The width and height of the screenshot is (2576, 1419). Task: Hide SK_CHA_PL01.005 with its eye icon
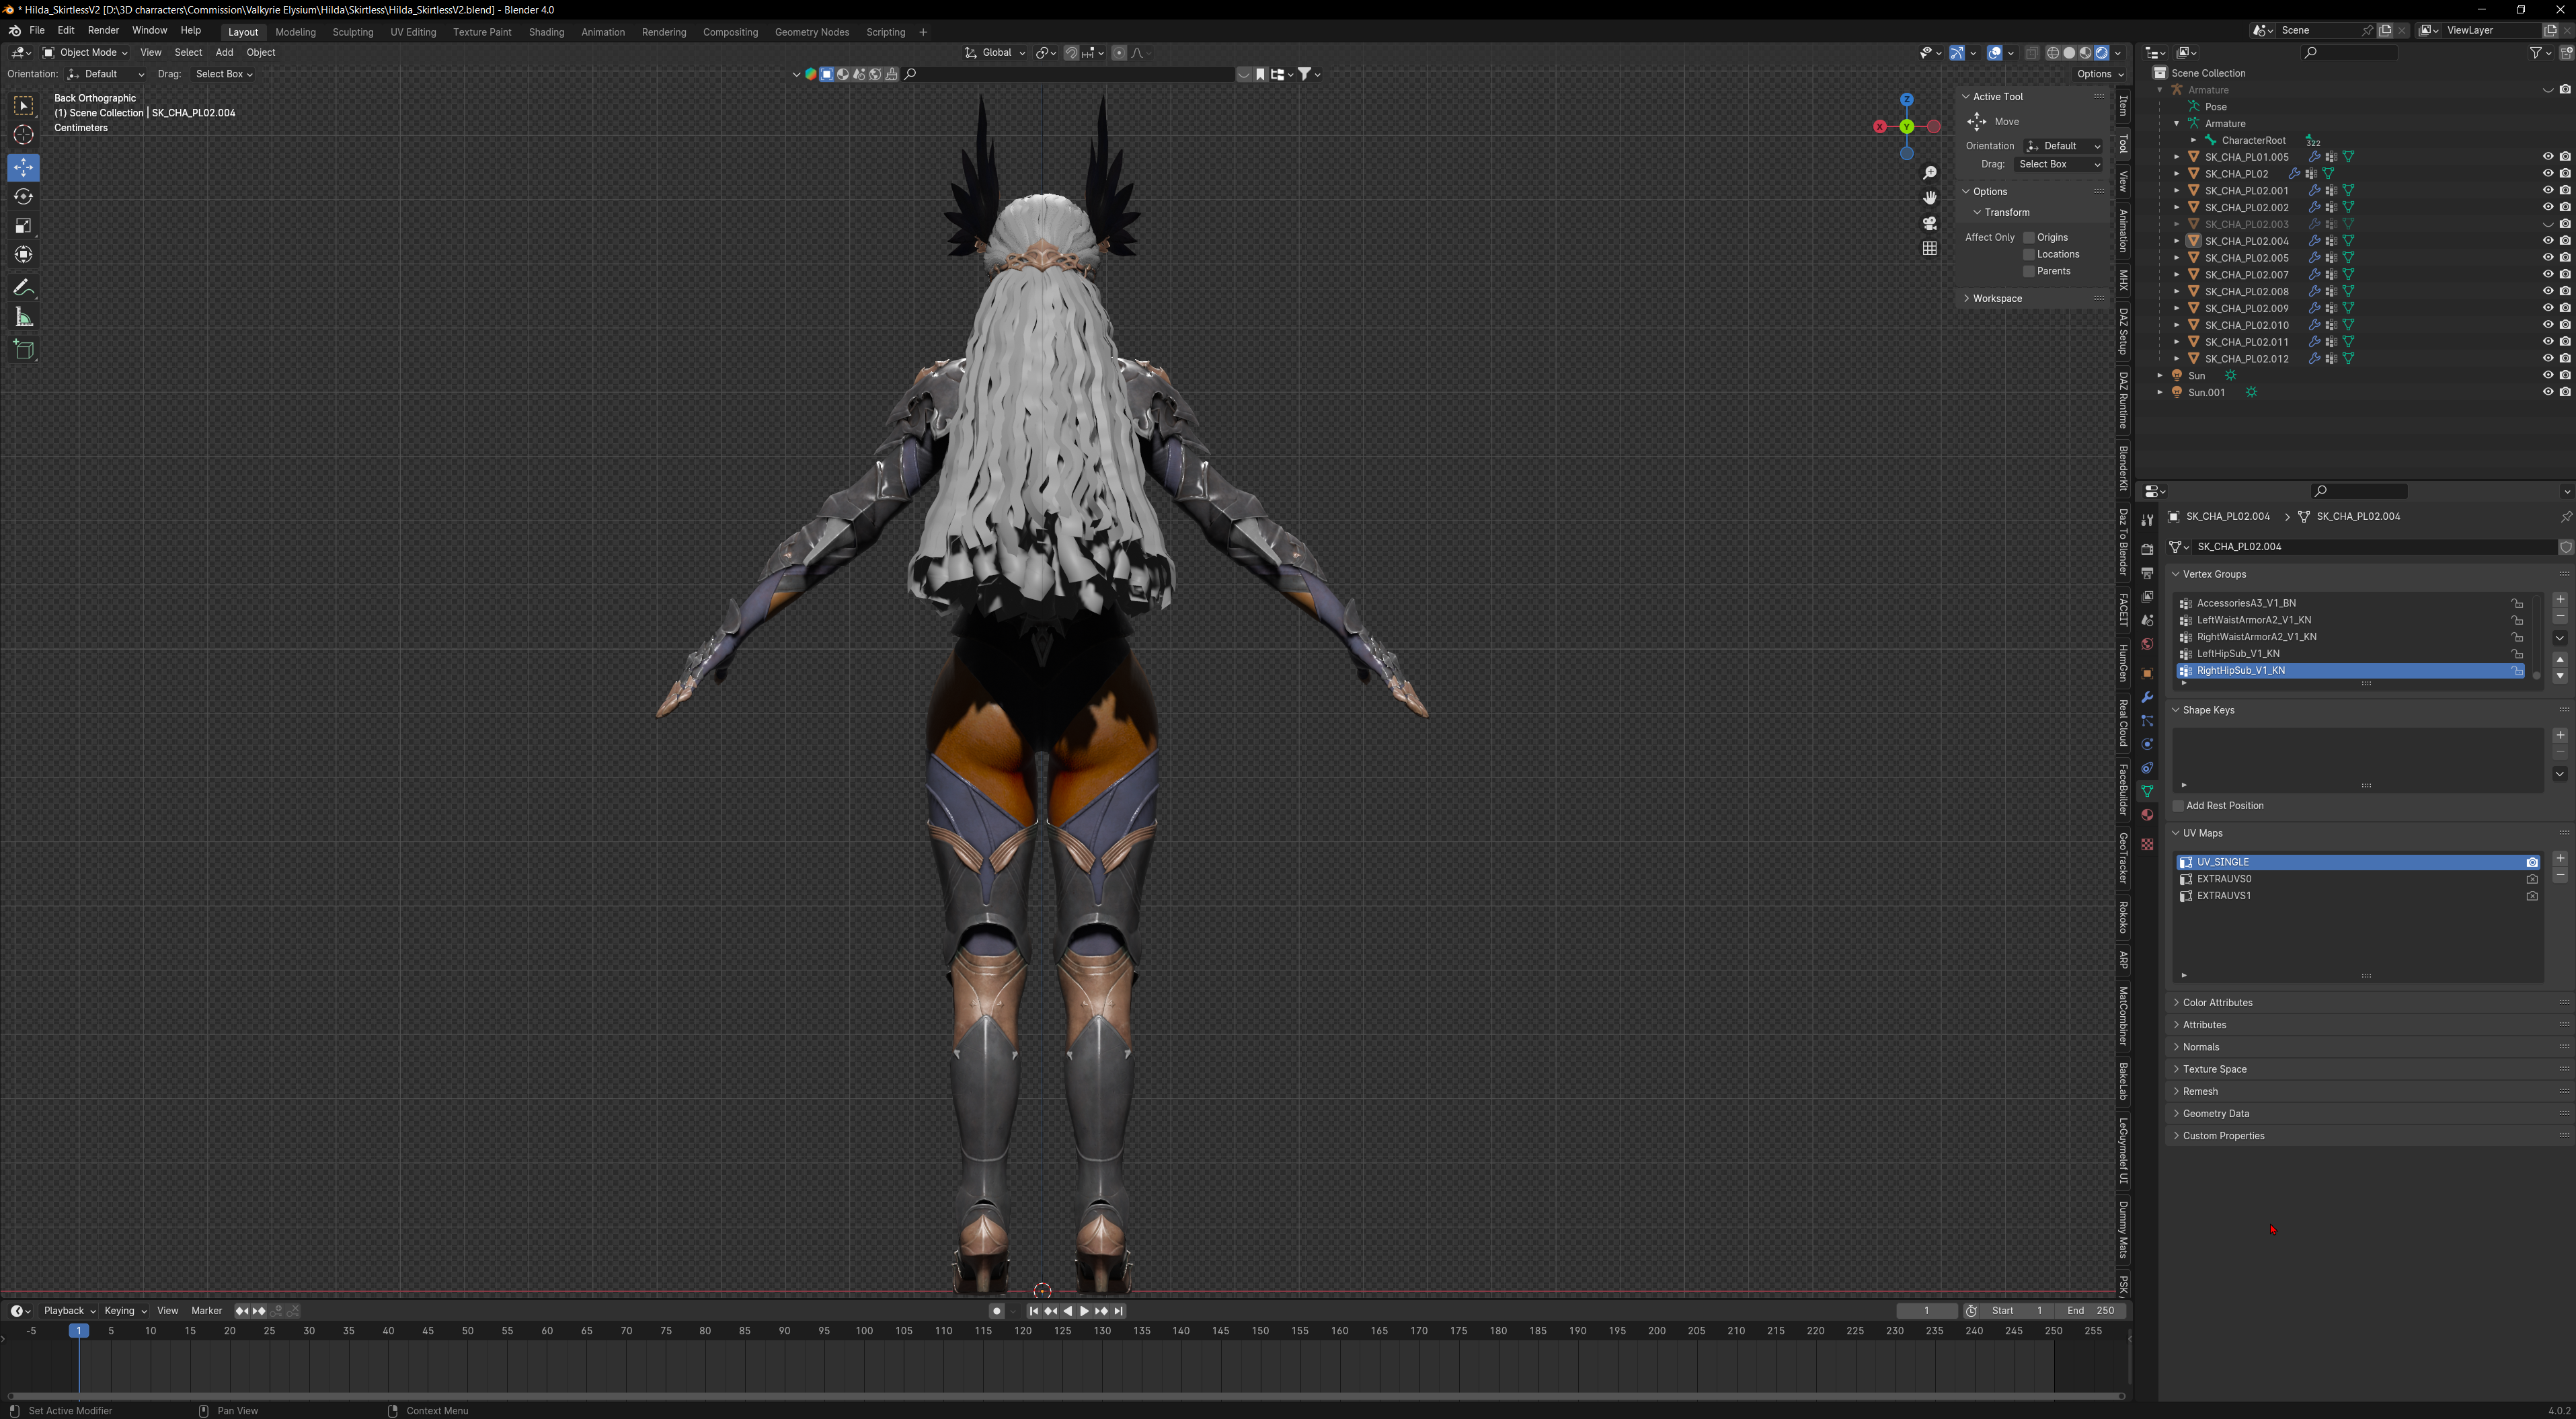(2548, 157)
